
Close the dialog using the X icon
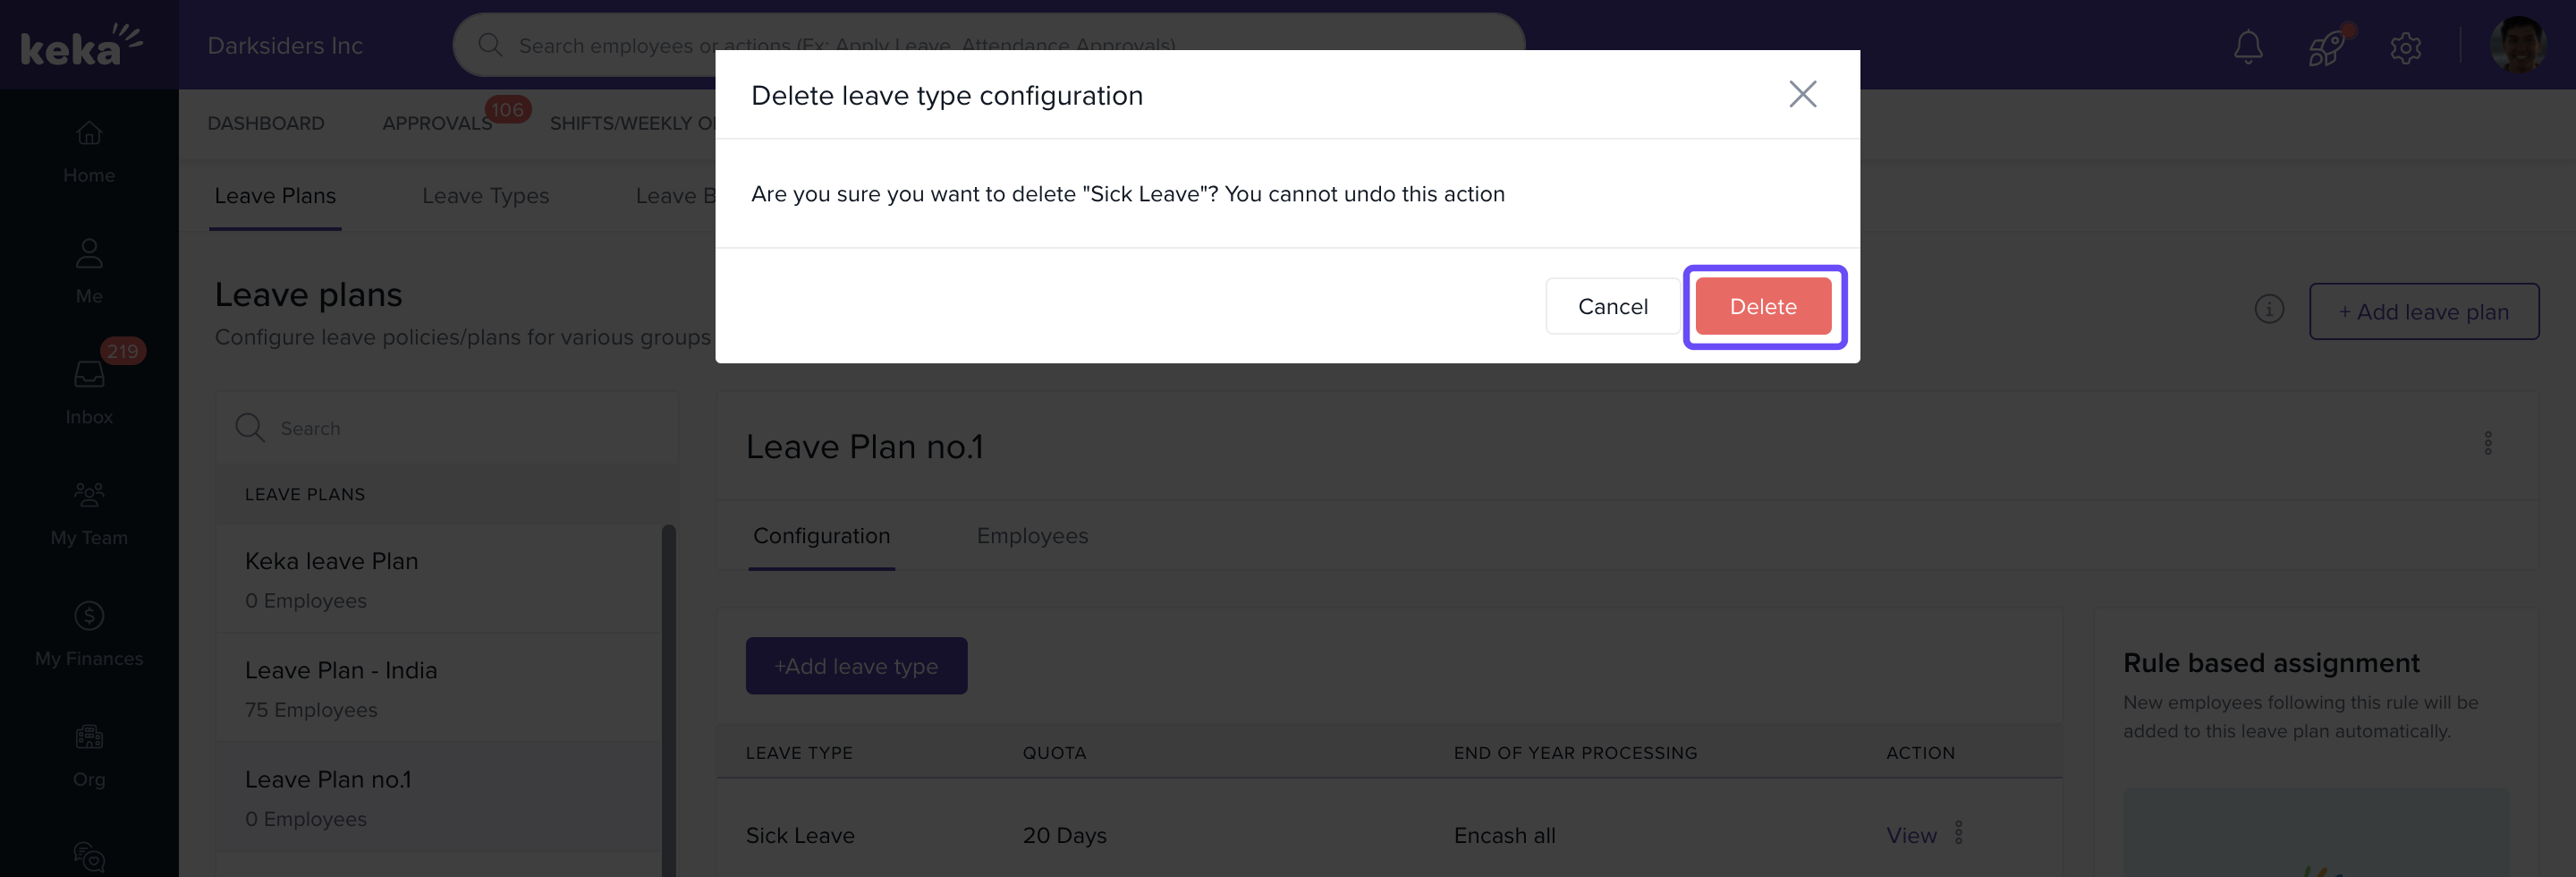click(x=1802, y=94)
